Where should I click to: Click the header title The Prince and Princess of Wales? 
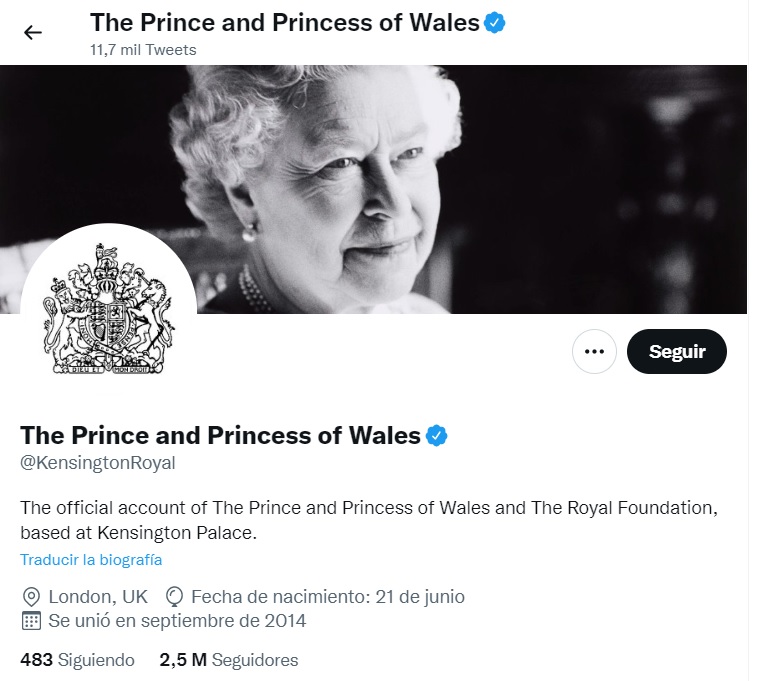point(285,23)
